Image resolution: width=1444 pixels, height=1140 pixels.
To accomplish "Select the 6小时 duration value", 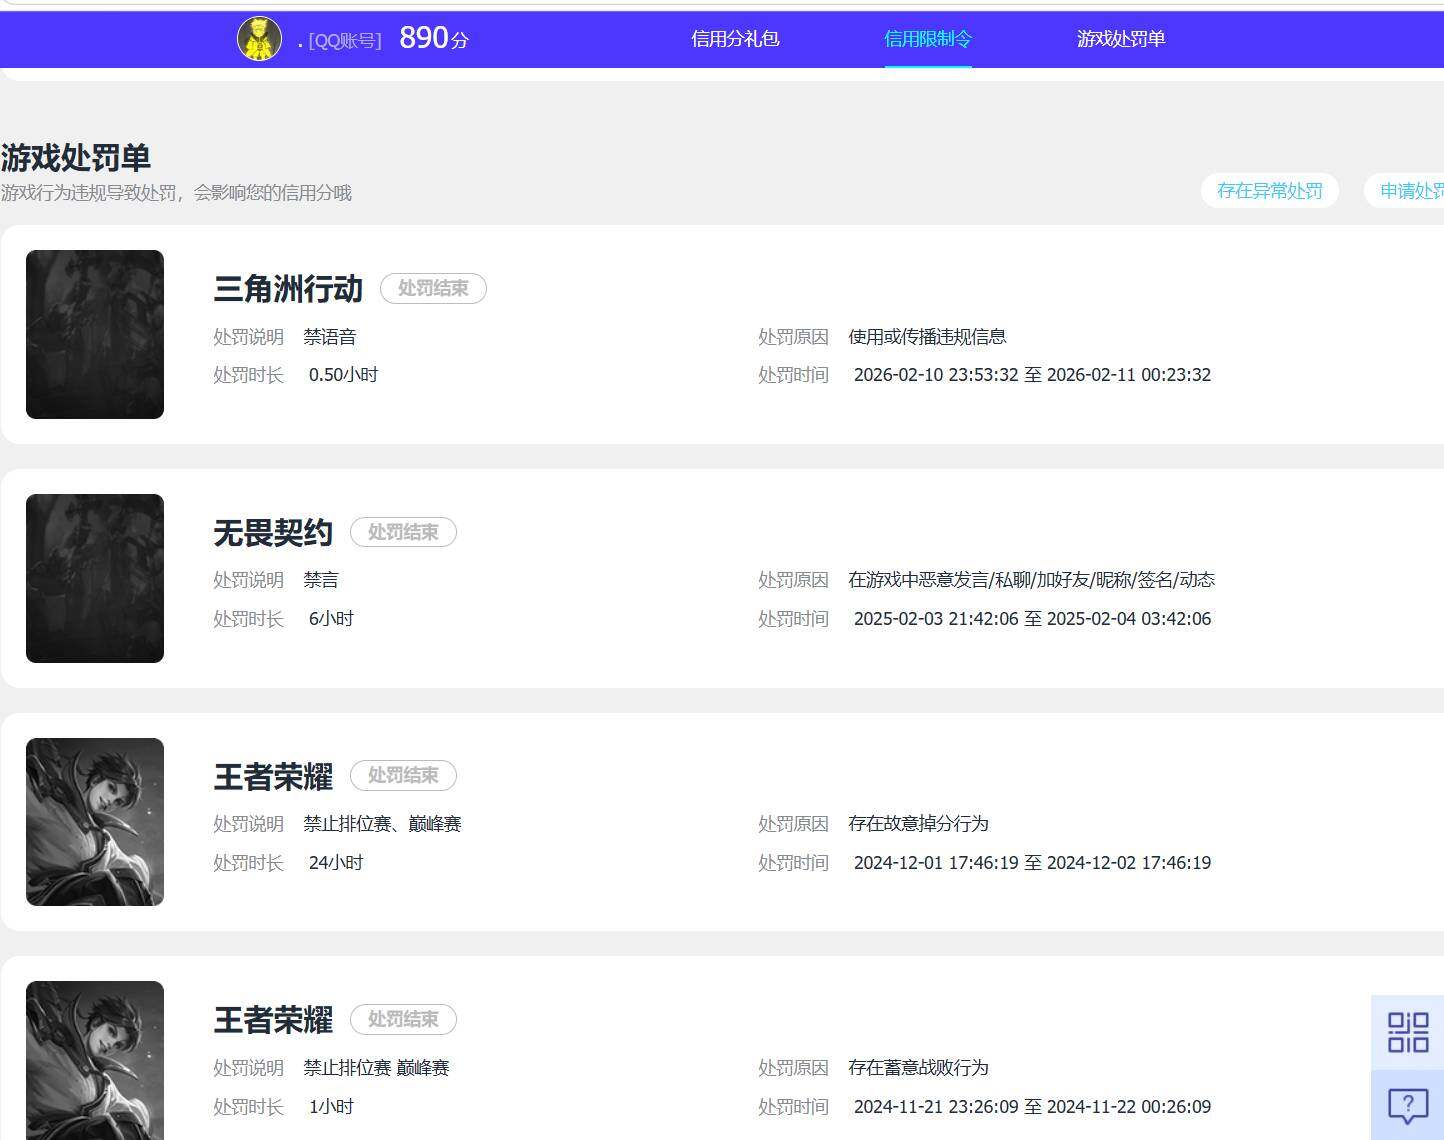I will (x=331, y=619).
